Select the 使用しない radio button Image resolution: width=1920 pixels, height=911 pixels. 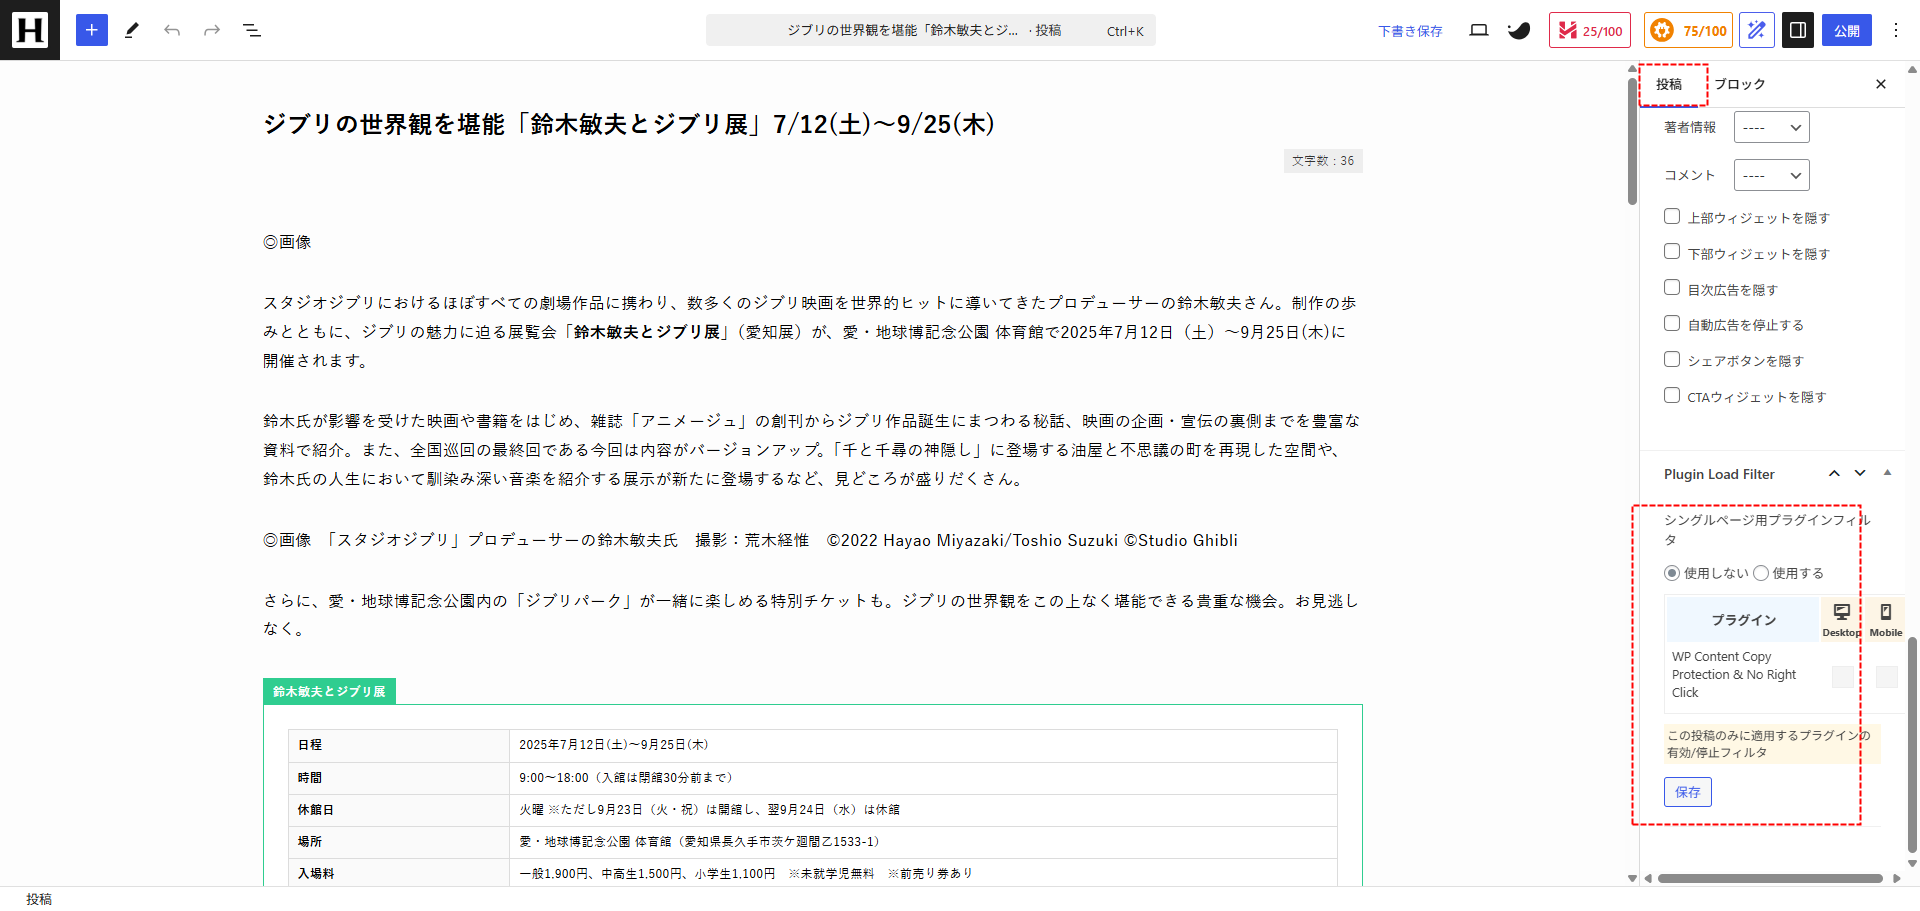click(1672, 573)
